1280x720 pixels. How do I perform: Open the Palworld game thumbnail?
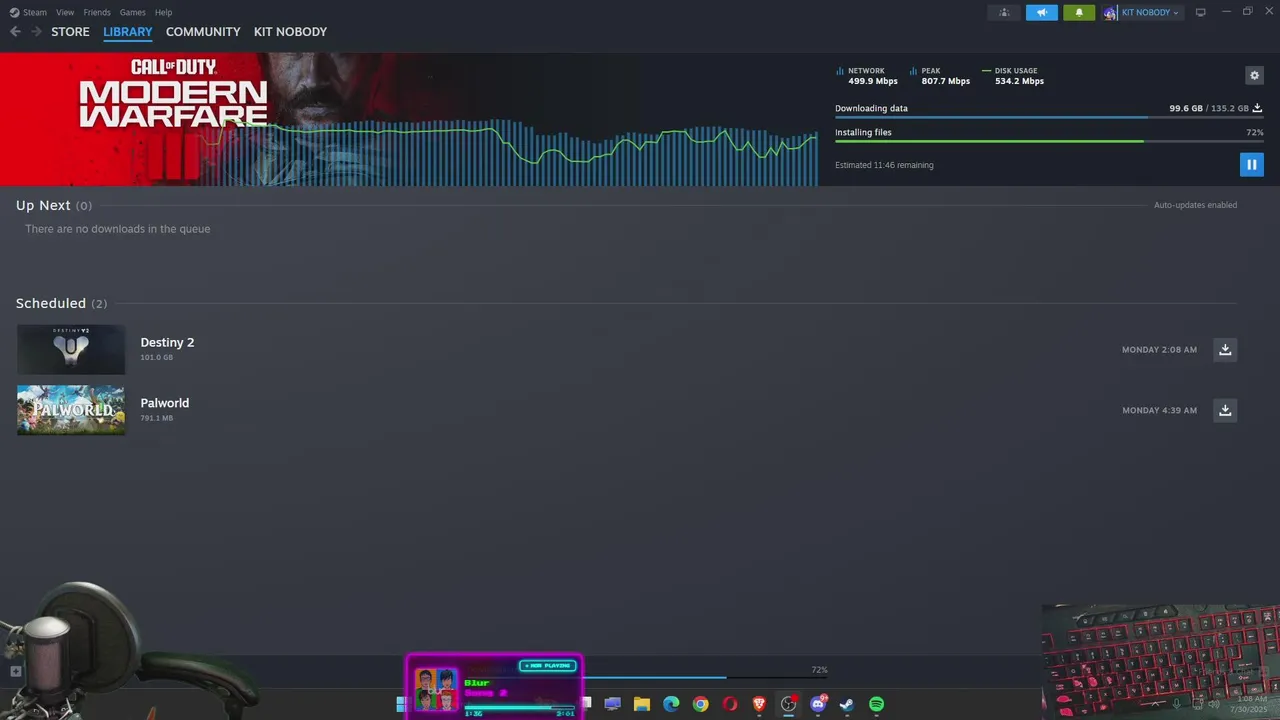point(71,410)
